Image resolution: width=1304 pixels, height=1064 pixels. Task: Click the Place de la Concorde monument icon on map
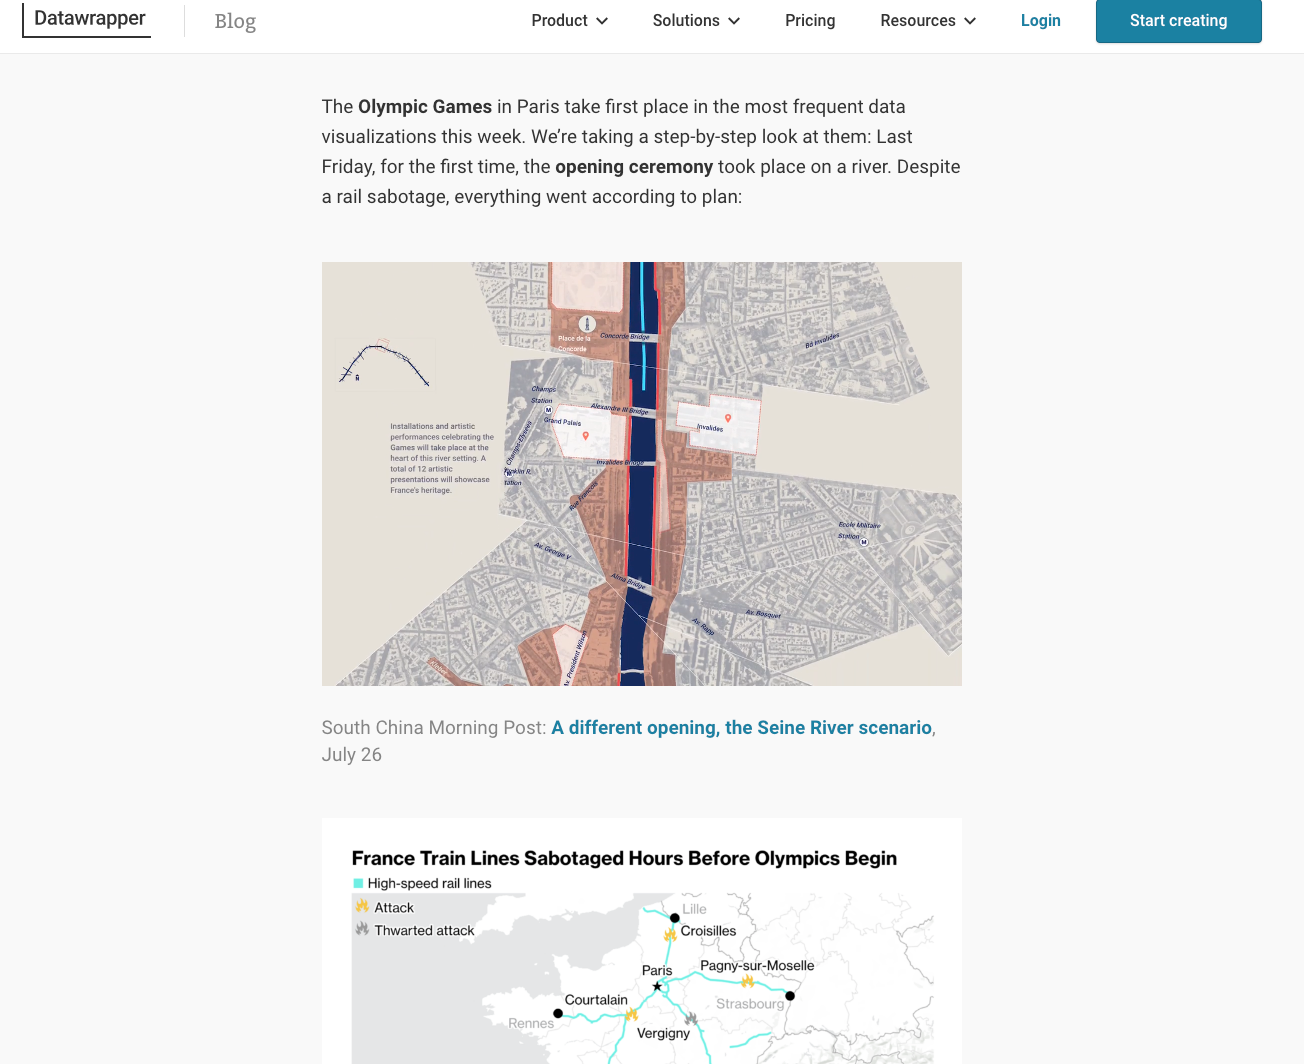coord(587,324)
